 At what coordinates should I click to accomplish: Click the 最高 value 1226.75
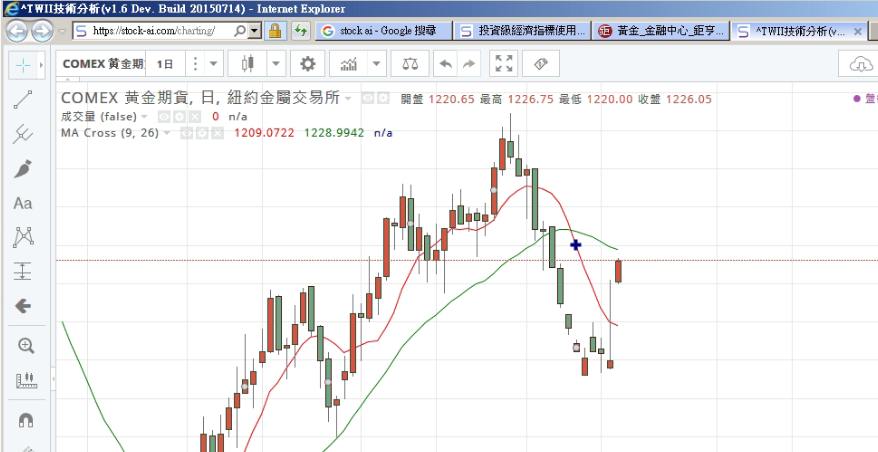click(x=530, y=100)
